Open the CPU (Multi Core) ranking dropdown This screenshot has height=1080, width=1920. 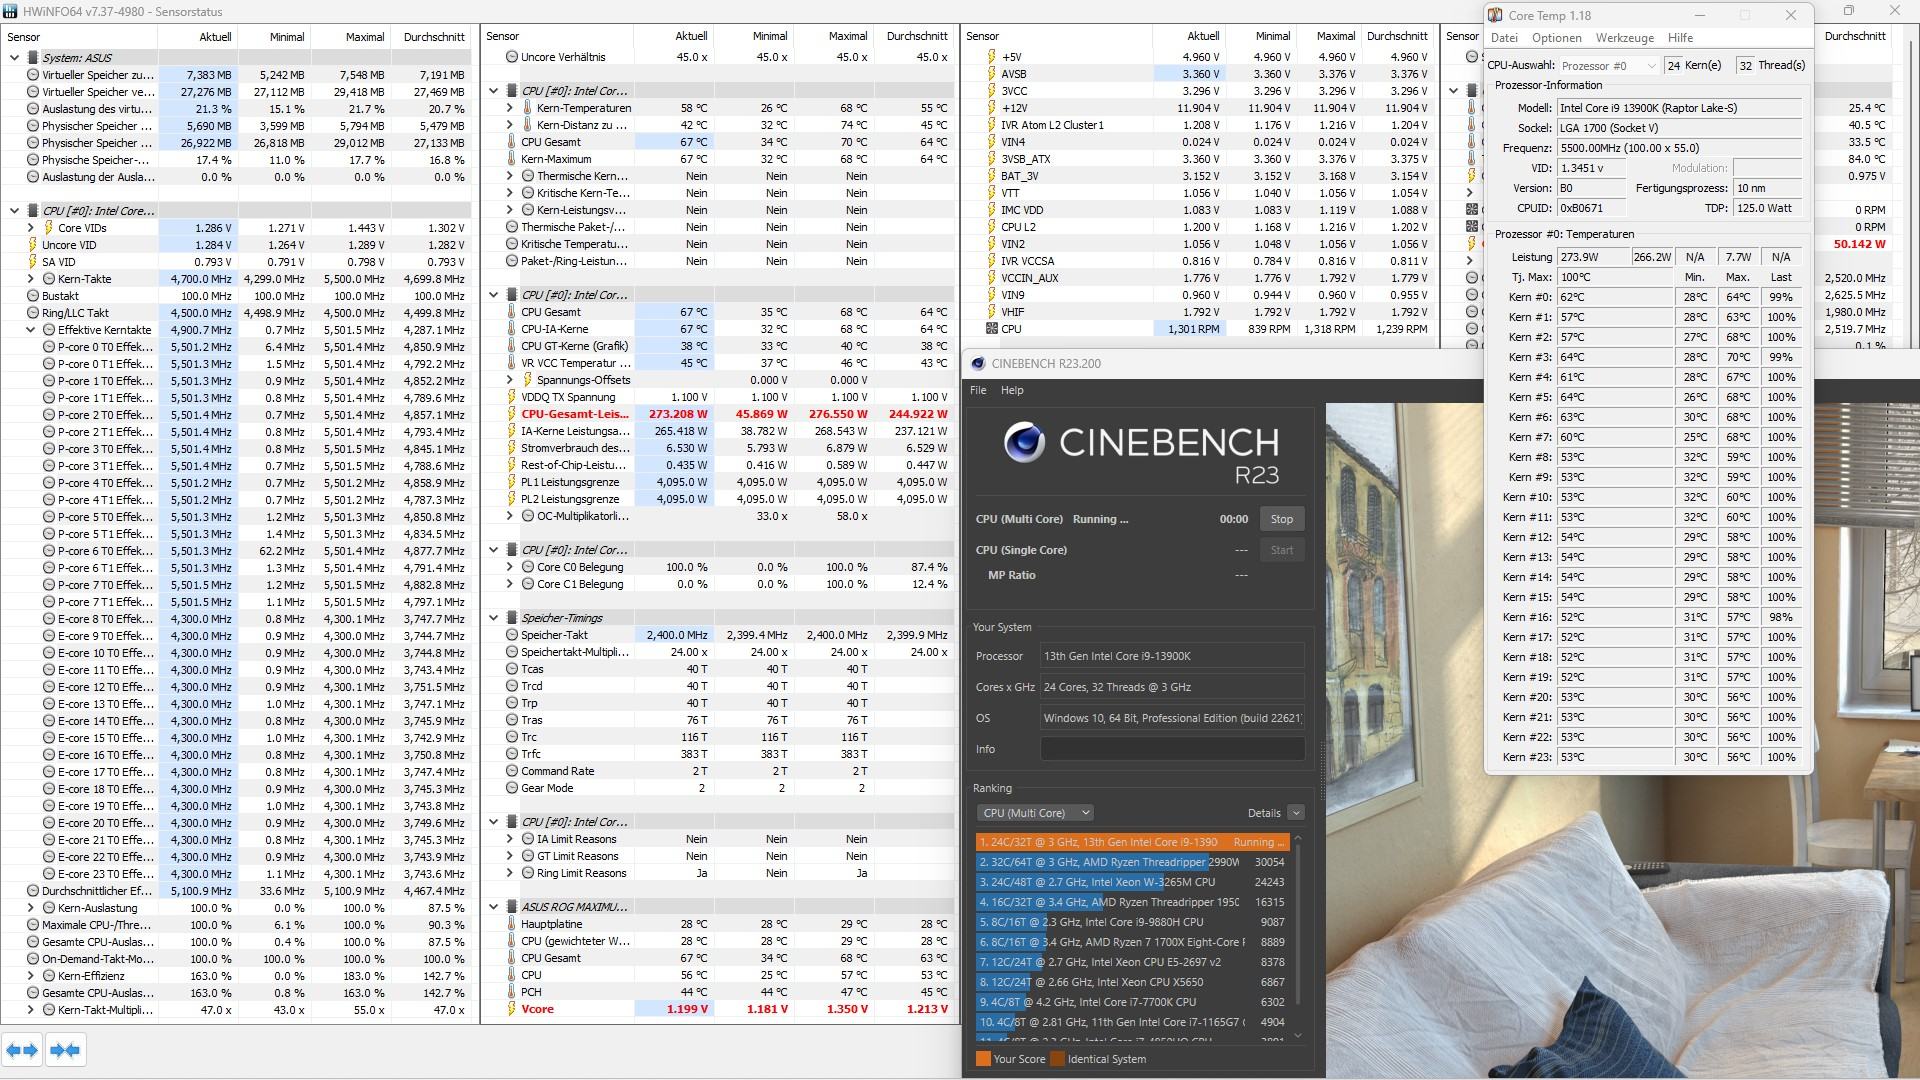(1035, 813)
